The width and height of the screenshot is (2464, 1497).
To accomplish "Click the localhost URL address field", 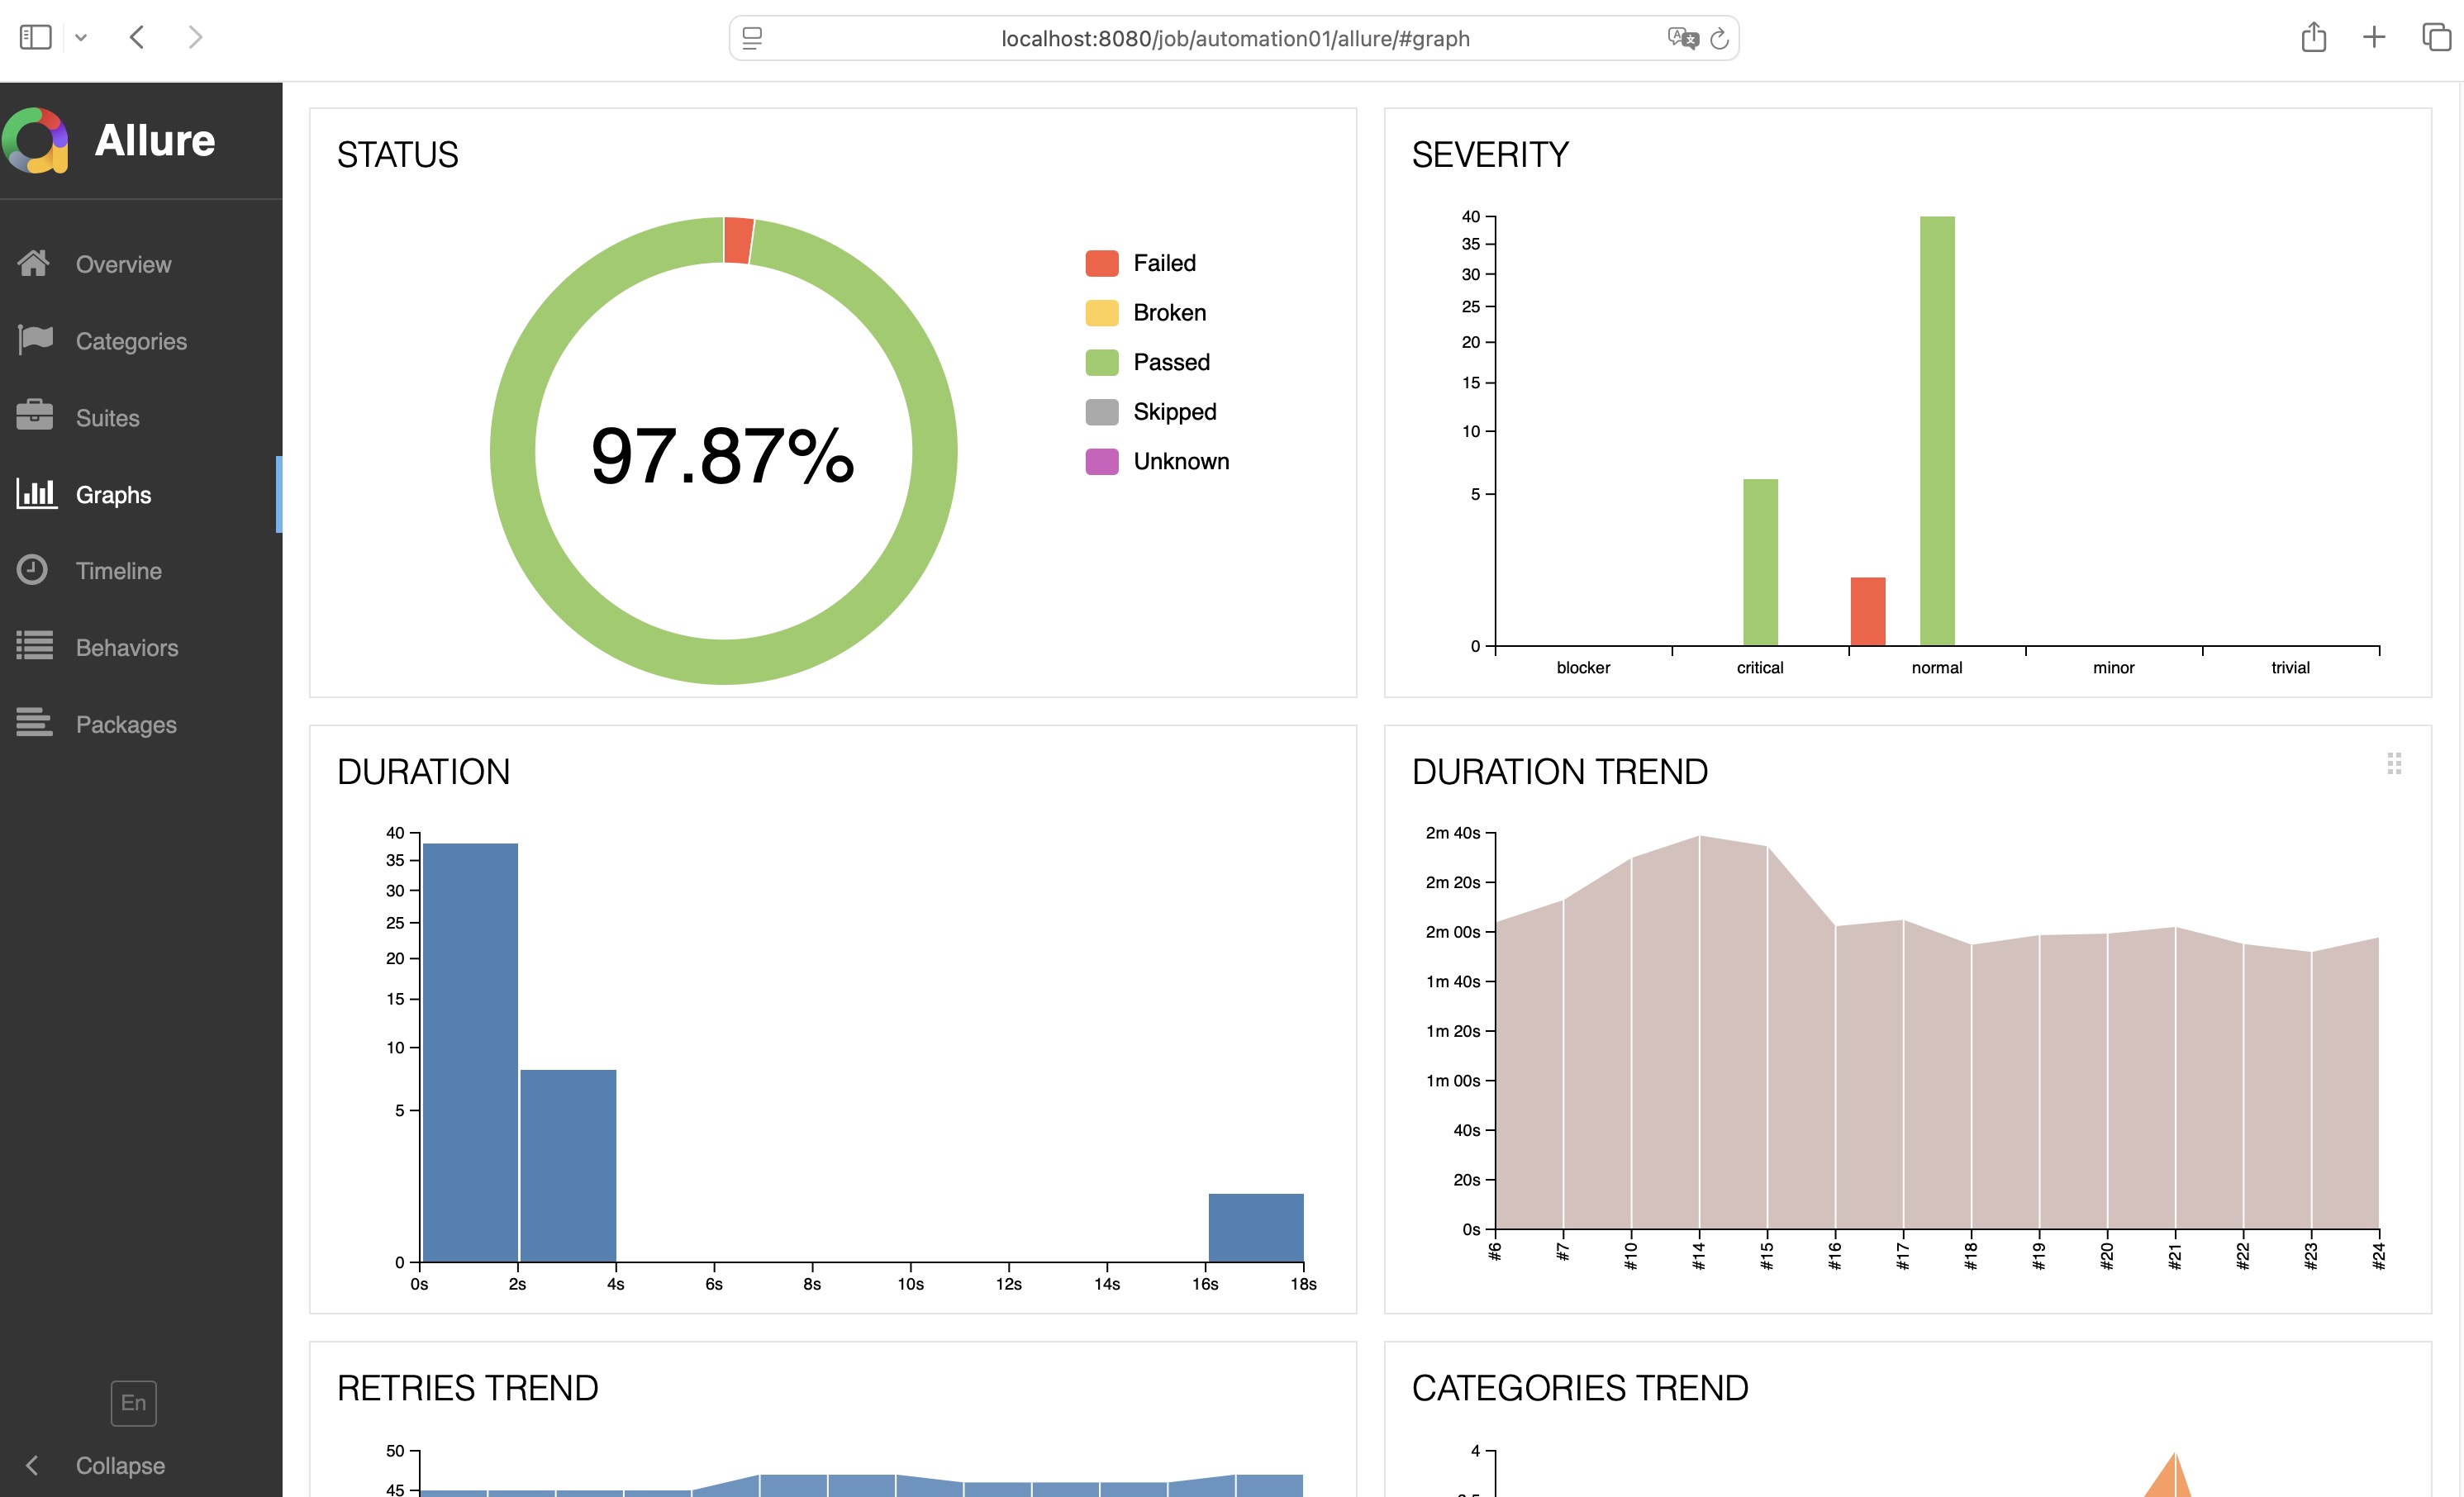I will pos(1234,39).
